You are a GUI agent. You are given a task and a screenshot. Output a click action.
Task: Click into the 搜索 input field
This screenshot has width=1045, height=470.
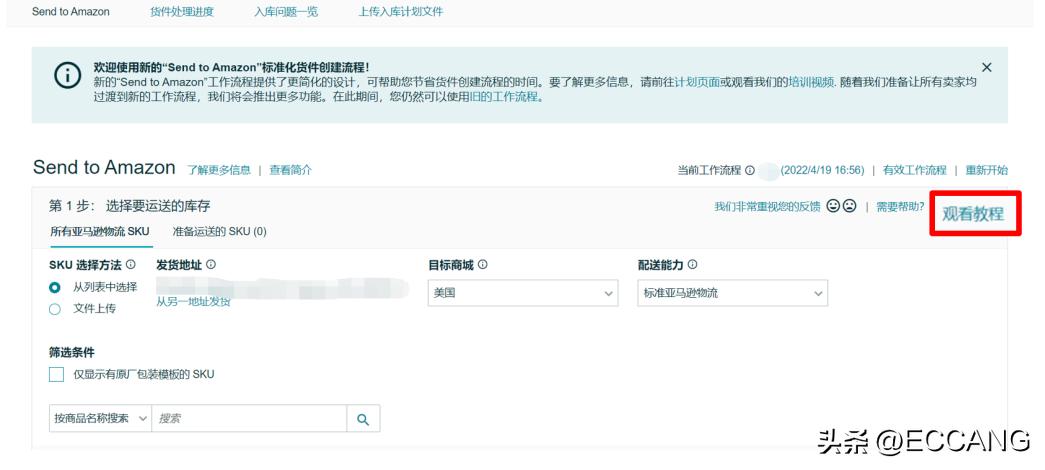tap(249, 419)
